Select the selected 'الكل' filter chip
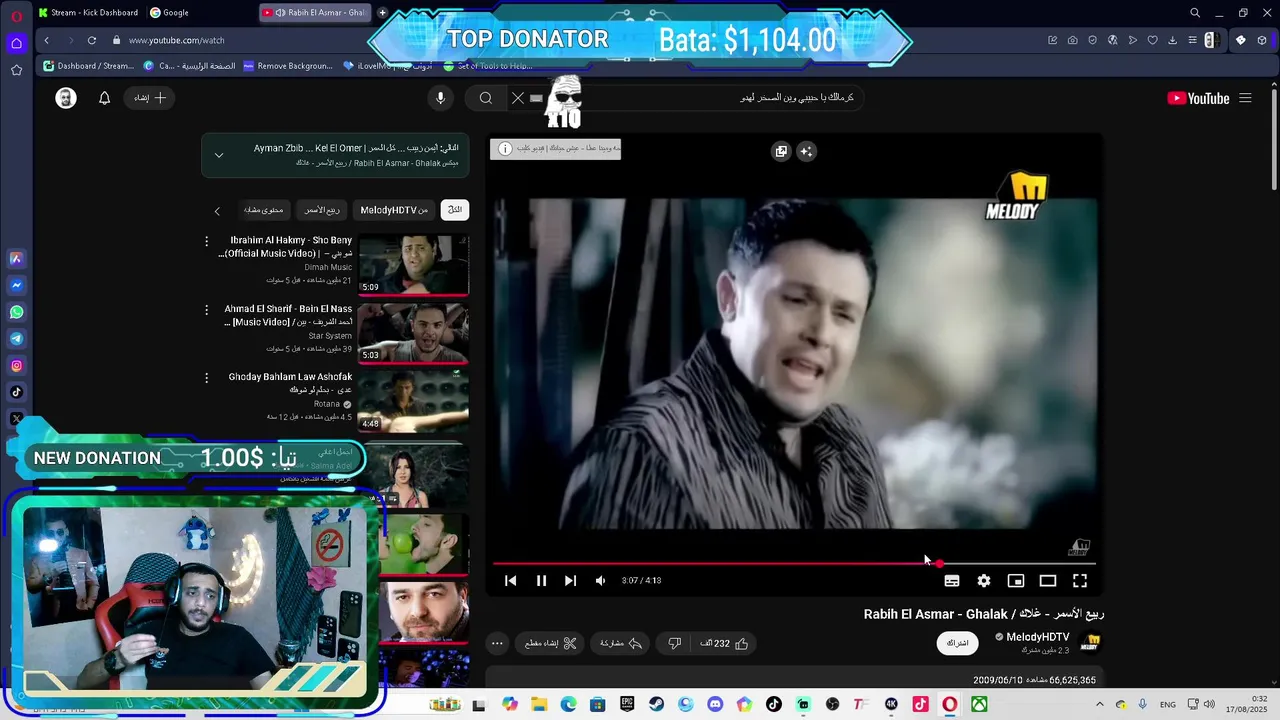Viewport: 1280px width, 720px height. coord(455,210)
